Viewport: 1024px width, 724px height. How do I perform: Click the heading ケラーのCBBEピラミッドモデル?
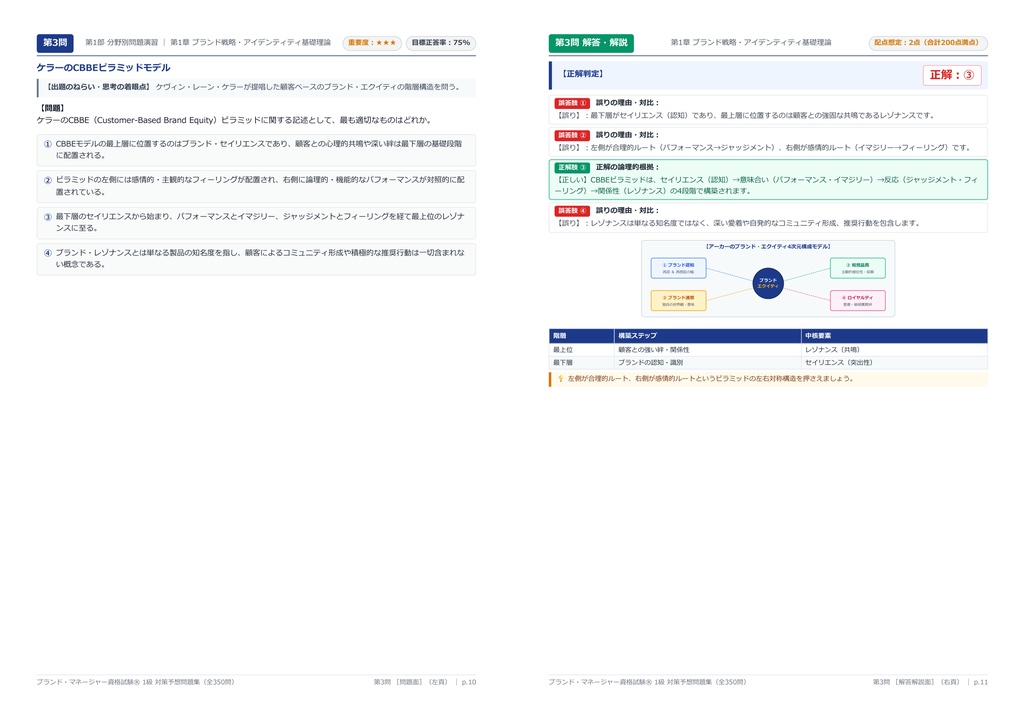point(103,67)
